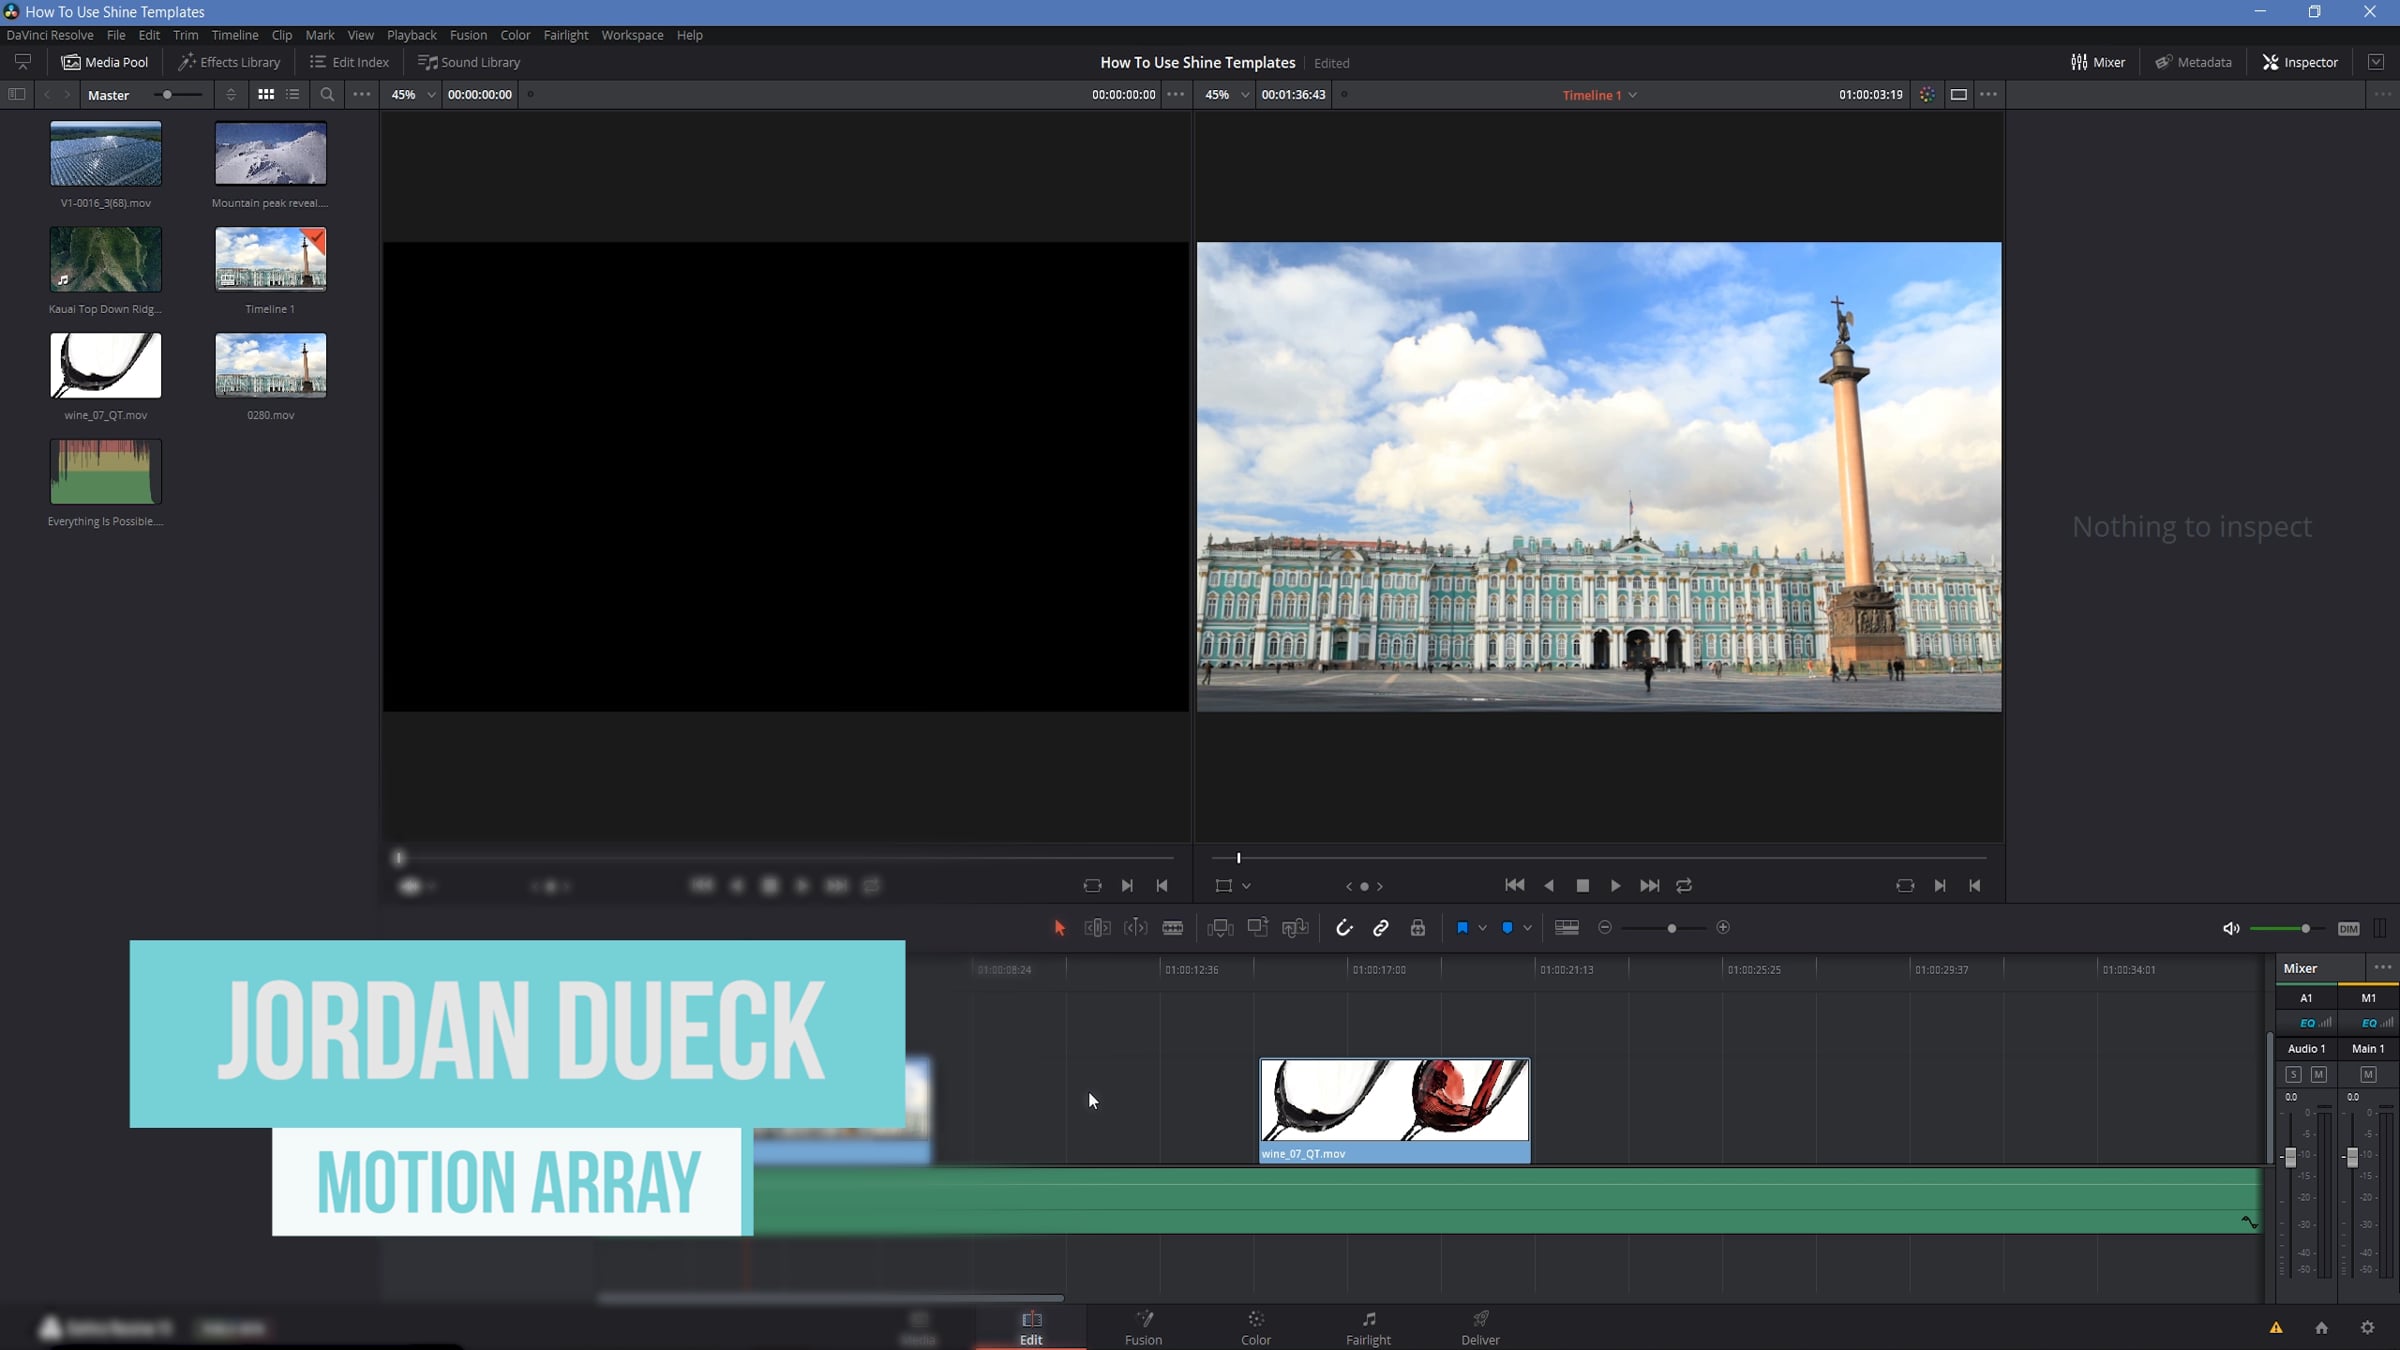Play forward in timeline viewer
This screenshot has height=1350, width=2400.
tap(1616, 886)
